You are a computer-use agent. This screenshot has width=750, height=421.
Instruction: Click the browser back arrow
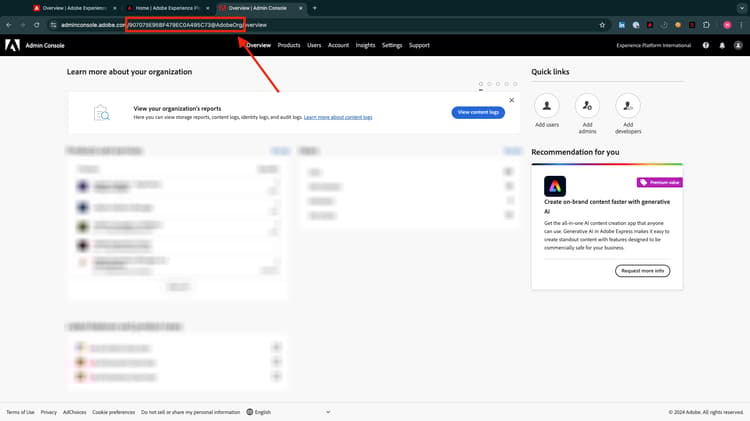[x=9, y=25]
